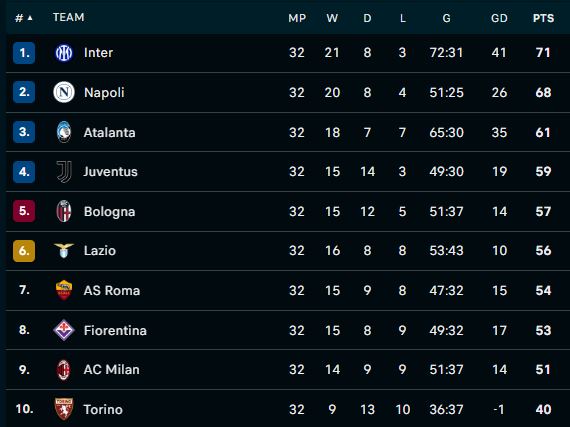Click the MP column header

coord(297,18)
